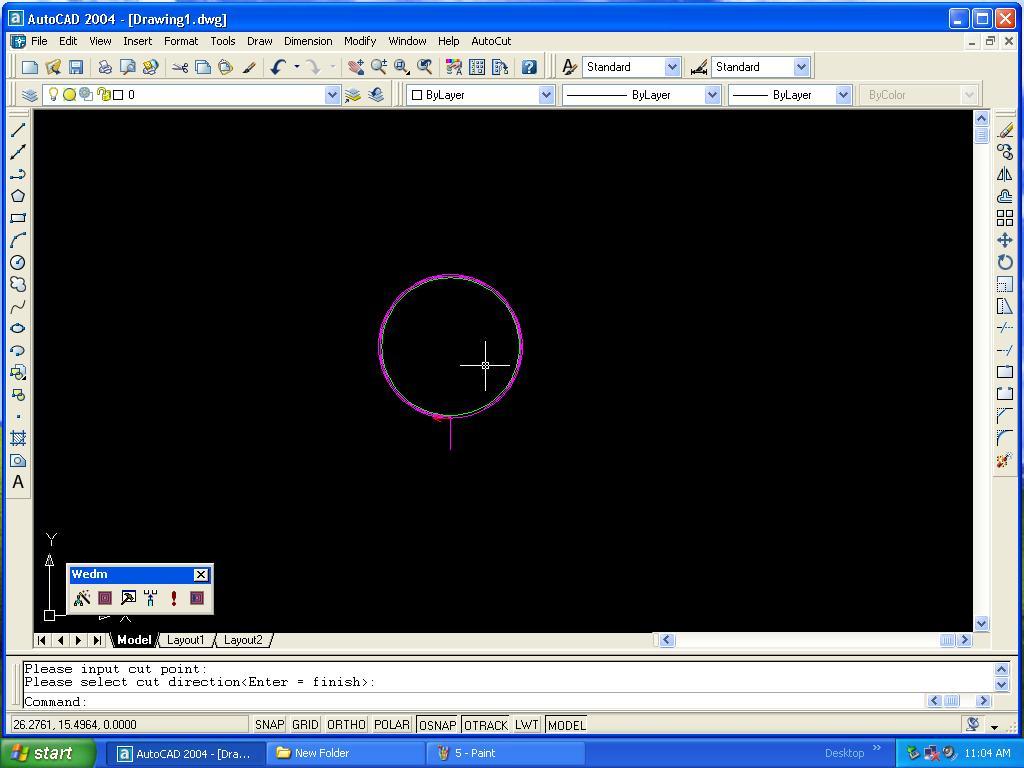Click the Save toolbar icon
This screenshot has height=768, width=1024.
76,67
